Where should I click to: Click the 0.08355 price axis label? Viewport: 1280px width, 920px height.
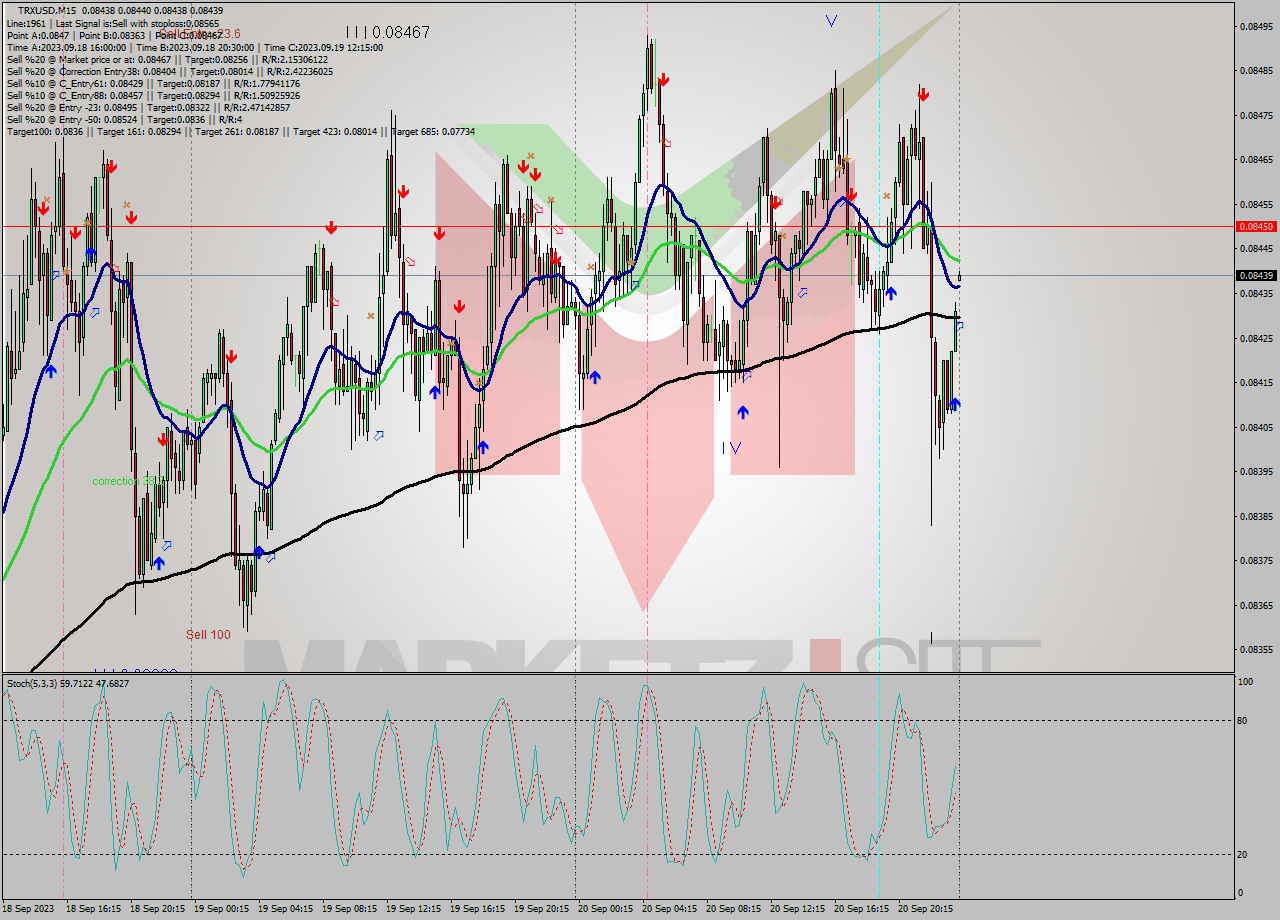click(1256, 649)
